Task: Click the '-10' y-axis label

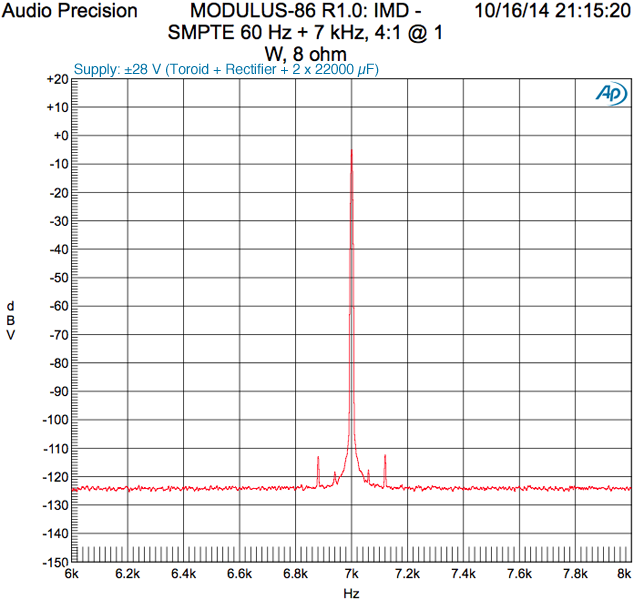Action: (x=59, y=164)
